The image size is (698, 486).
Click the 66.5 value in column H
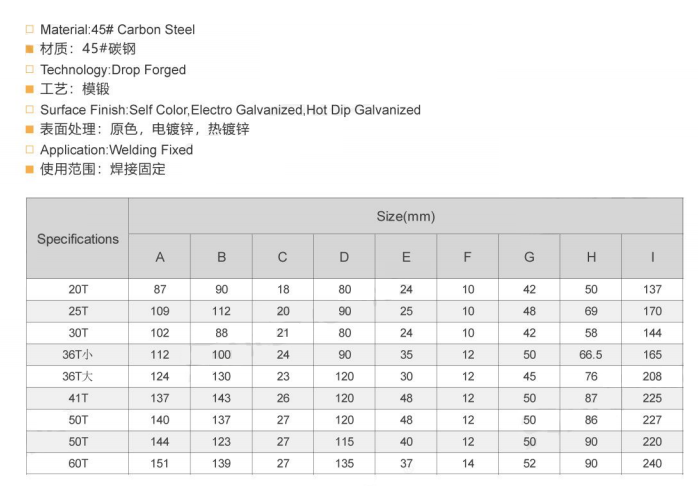click(591, 355)
